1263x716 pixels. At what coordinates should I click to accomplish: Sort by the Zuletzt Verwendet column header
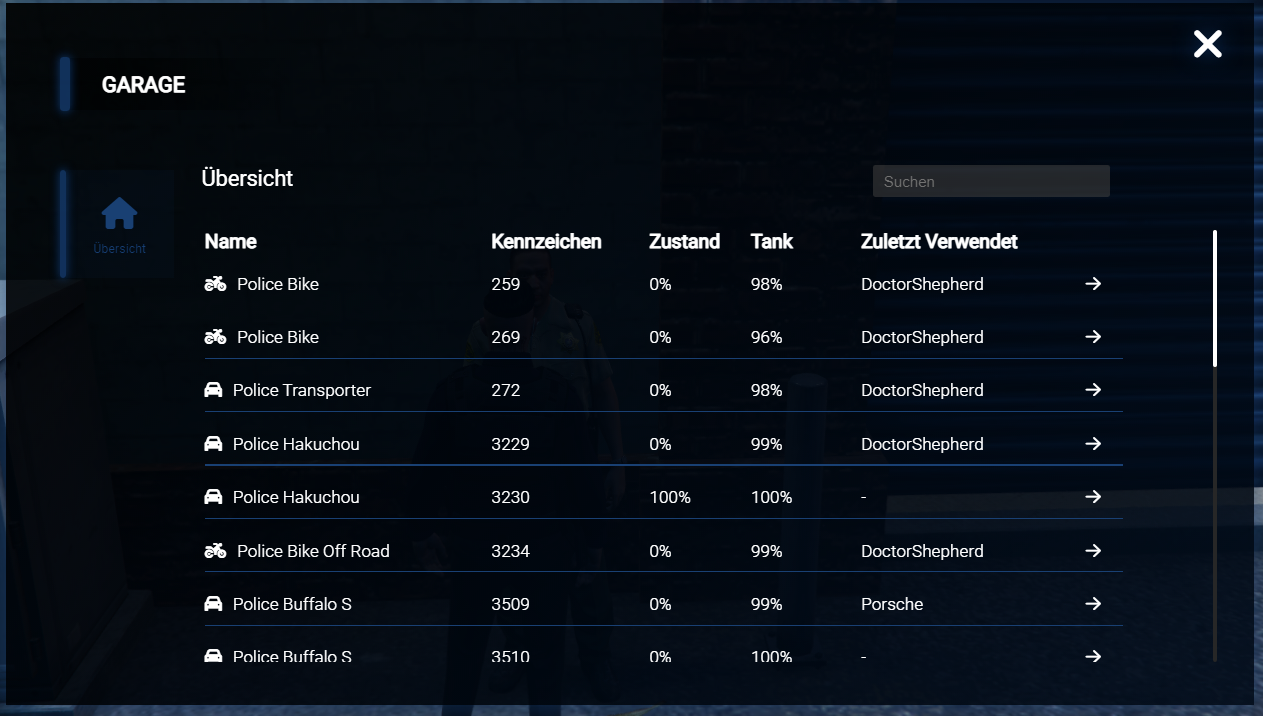click(939, 241)
